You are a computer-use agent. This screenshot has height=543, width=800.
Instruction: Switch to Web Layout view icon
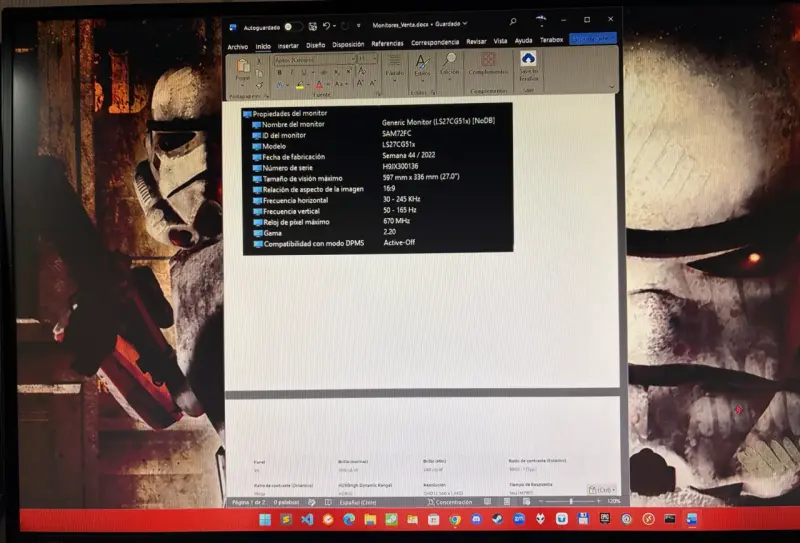tap(526, 502)
